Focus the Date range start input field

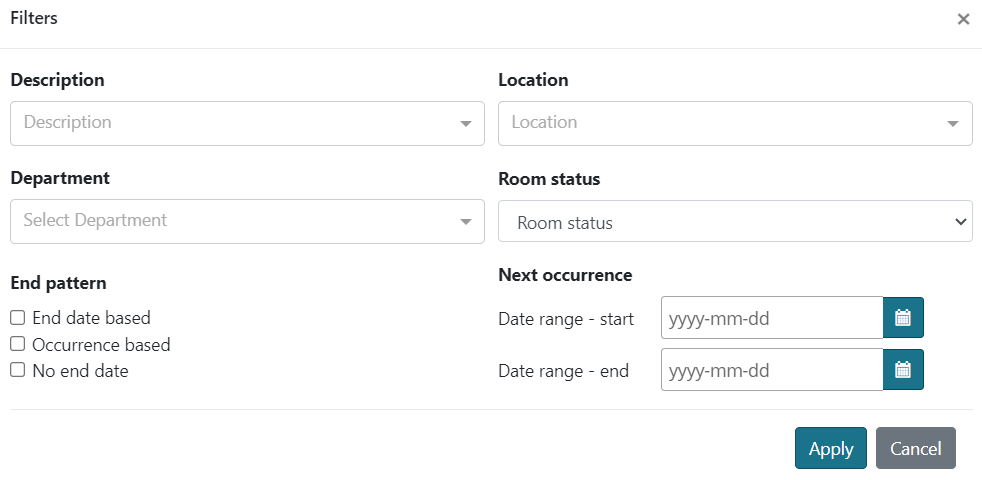point(772,318)
